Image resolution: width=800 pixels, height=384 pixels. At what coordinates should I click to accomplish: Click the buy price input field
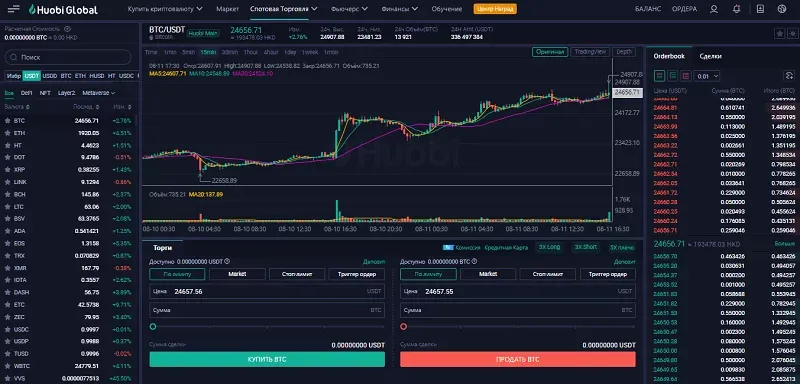(267, 291)
